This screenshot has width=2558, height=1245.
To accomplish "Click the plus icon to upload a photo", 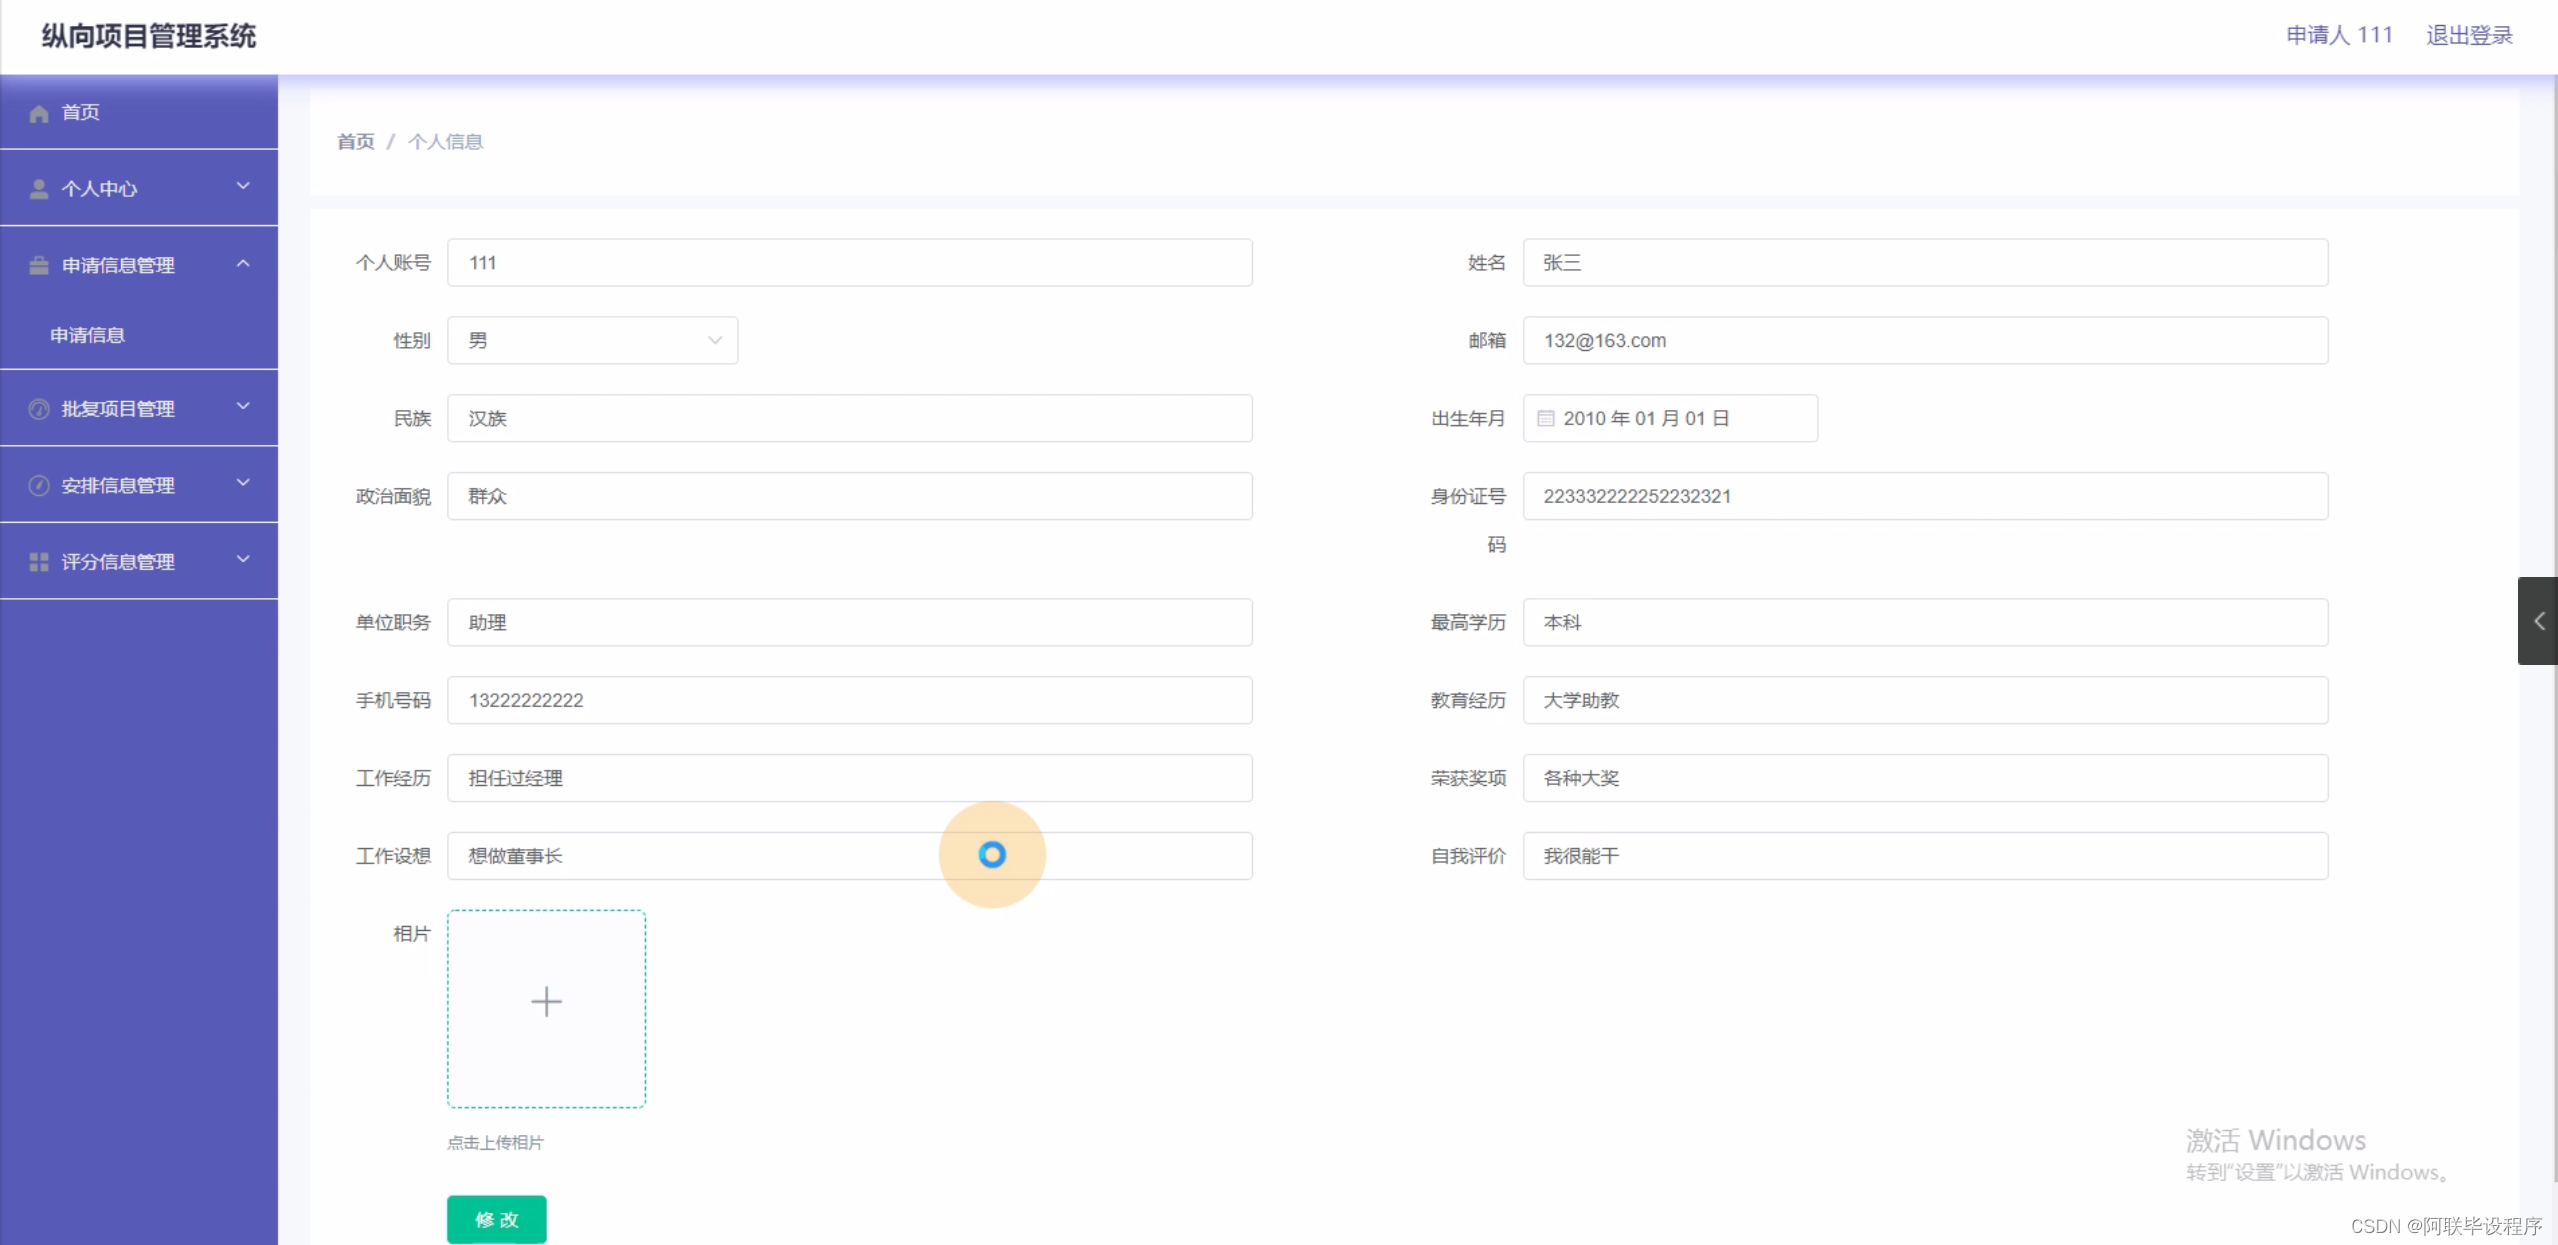I will point(546,1001).
